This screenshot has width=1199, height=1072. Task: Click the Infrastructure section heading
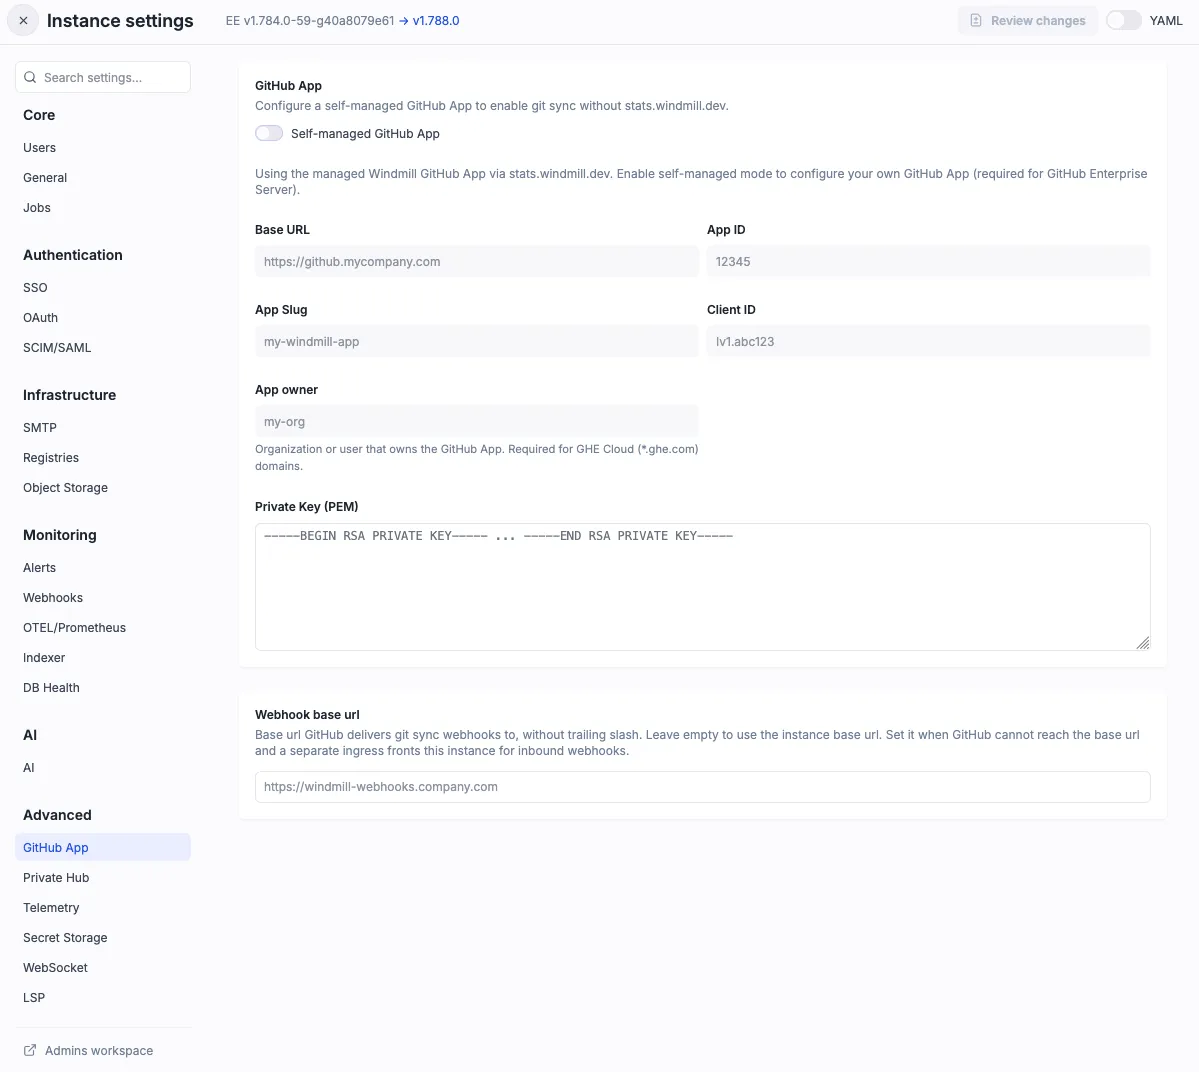70,395
